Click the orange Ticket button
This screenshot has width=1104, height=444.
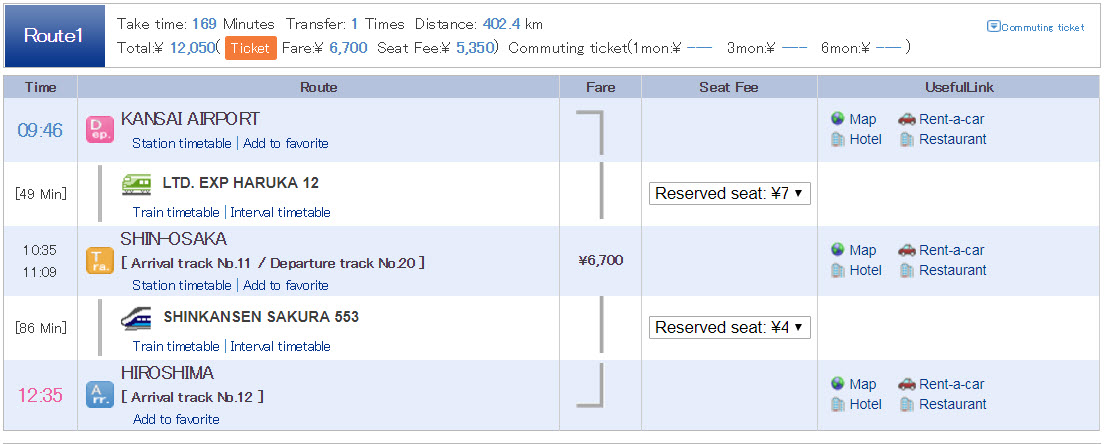(251, 48)
